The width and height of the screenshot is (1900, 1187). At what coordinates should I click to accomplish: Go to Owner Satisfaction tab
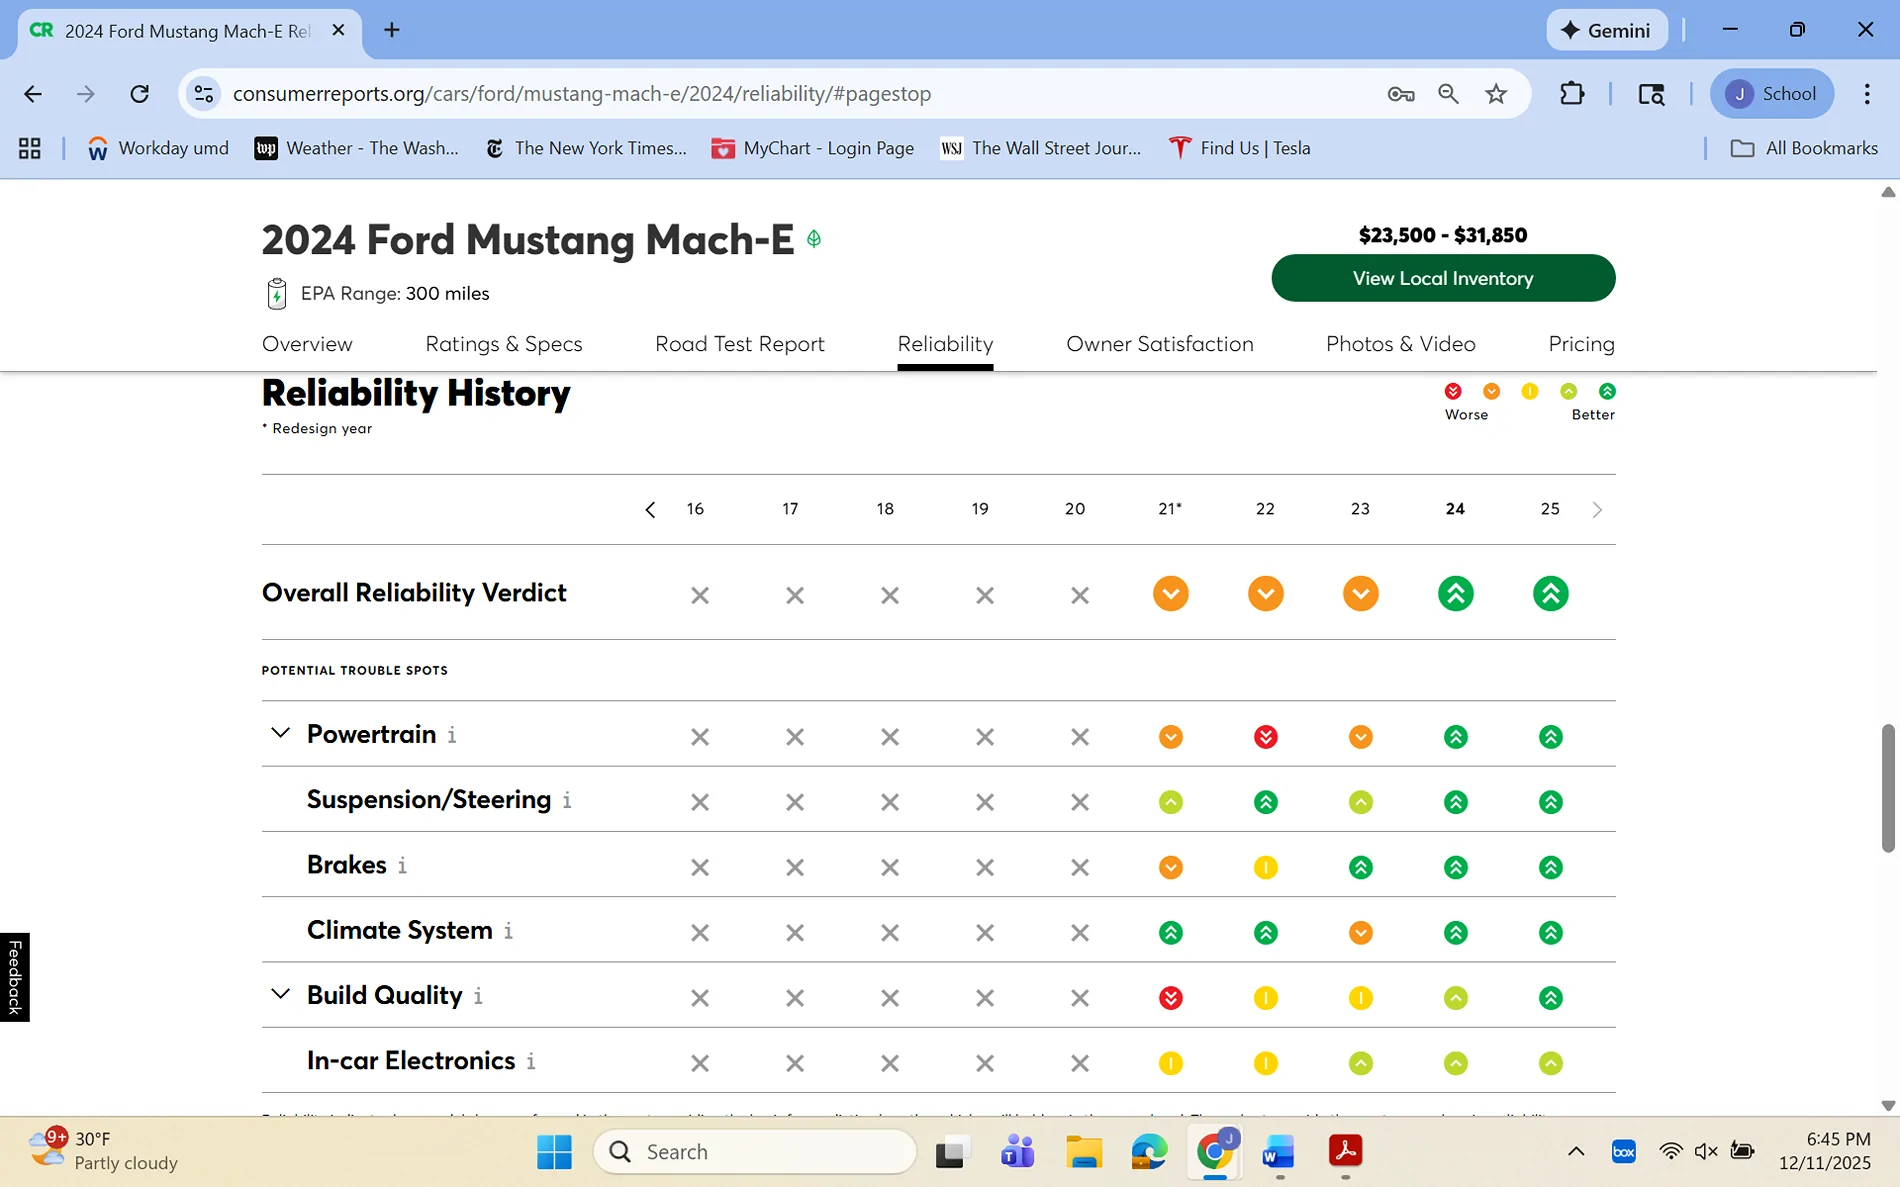click(x=1160, y=344)
